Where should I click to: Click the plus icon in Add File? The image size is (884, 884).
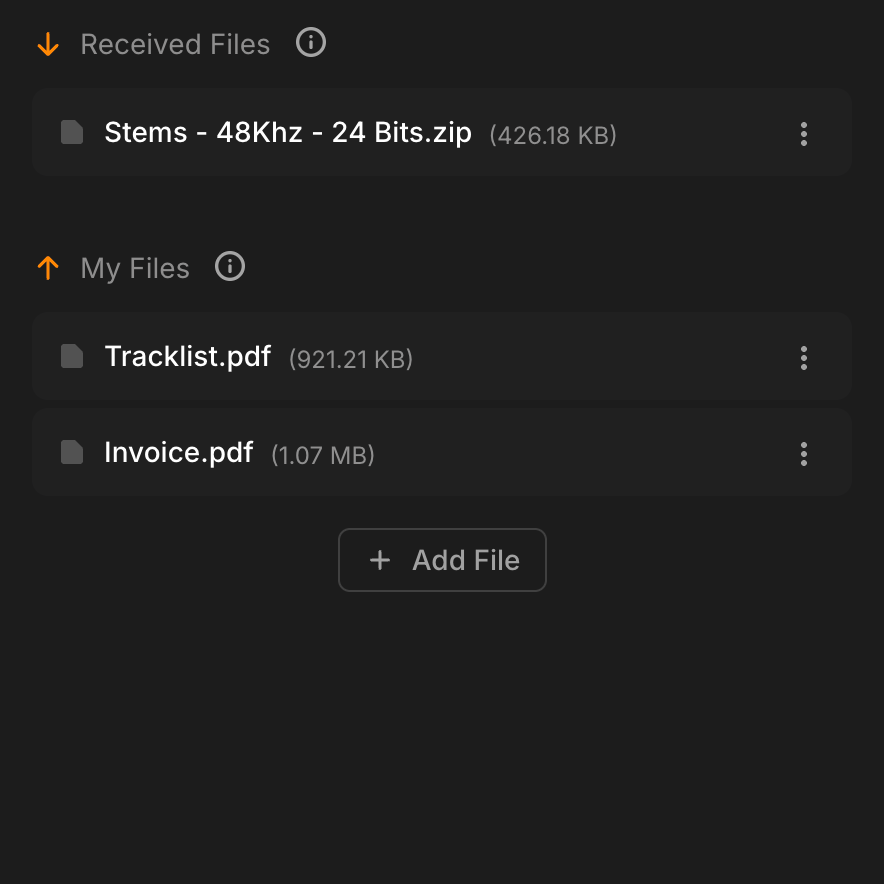(x=379, y=560)
